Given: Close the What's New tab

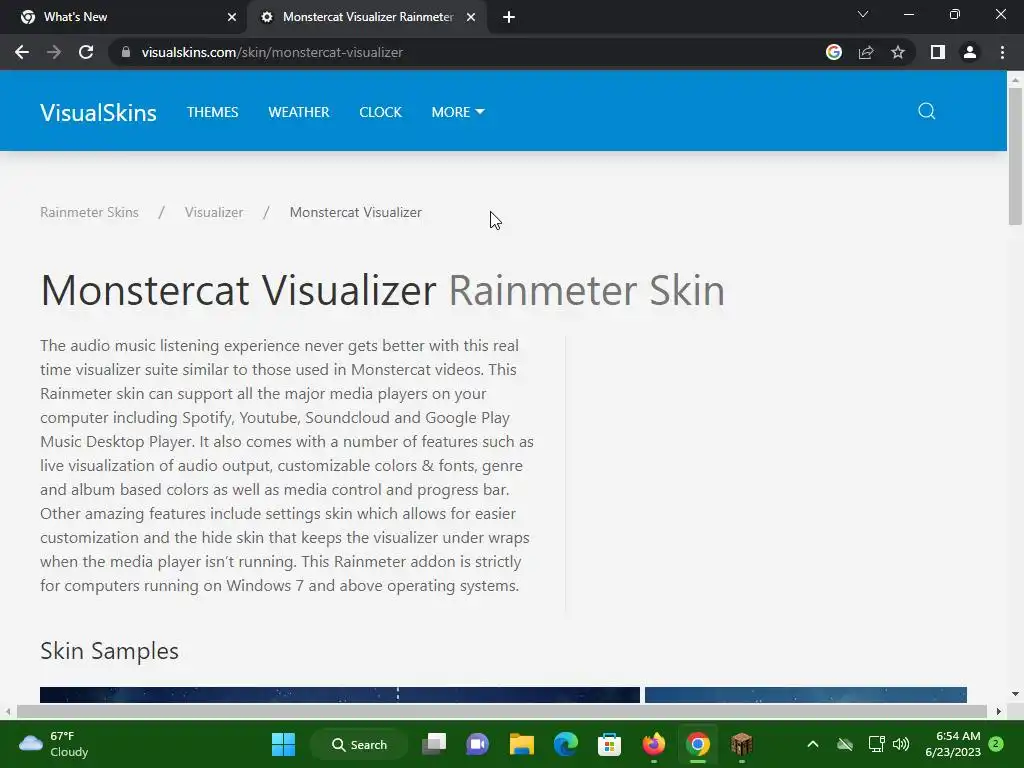Looking at the screenshot, I should pos(232,17).
